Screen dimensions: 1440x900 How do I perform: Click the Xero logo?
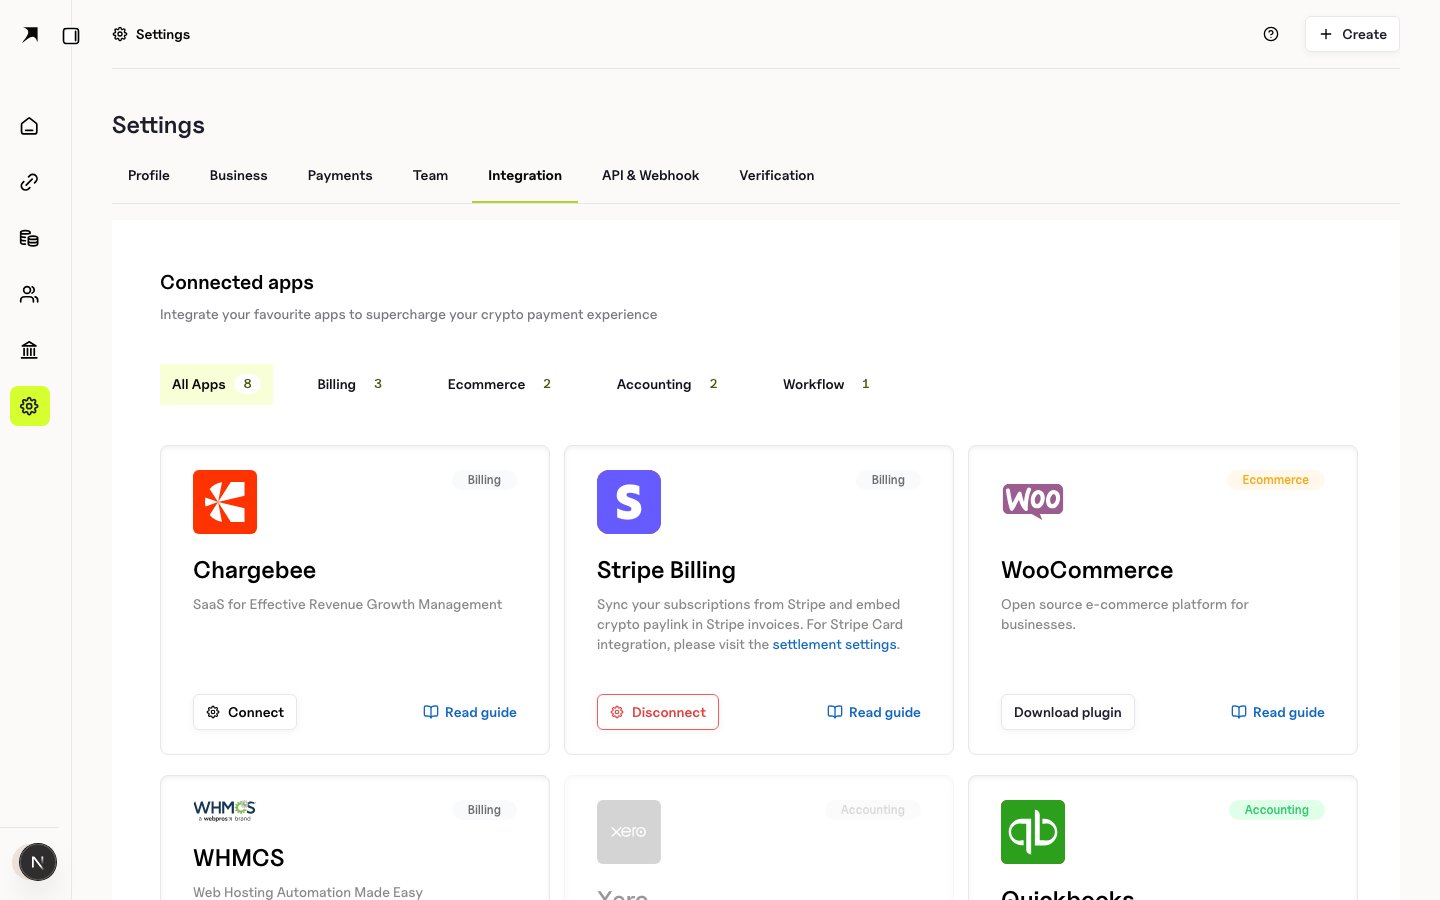click(629, 832)
